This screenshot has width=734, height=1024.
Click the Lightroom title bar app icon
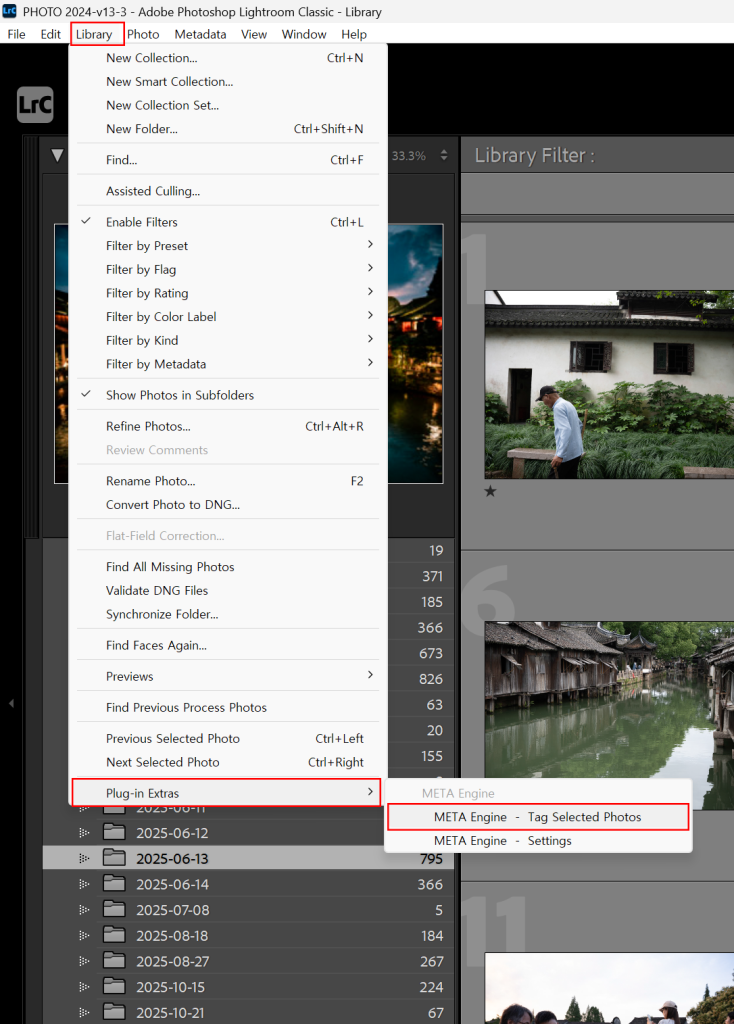point(10,12)
